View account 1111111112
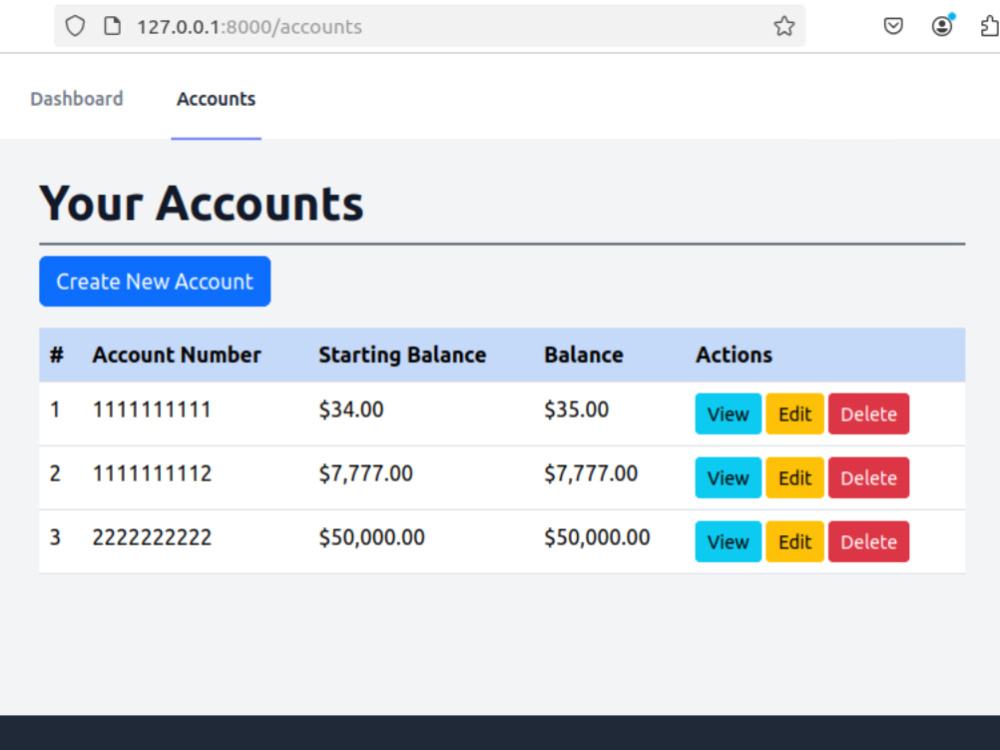 pyautogui.click(x=728, y=478)
